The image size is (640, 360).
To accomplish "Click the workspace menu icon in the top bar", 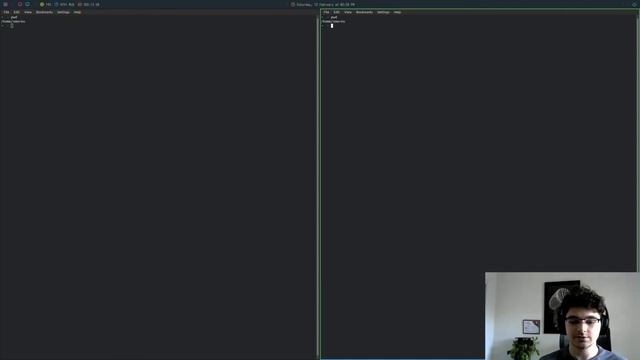I will (x=6, y=4).
